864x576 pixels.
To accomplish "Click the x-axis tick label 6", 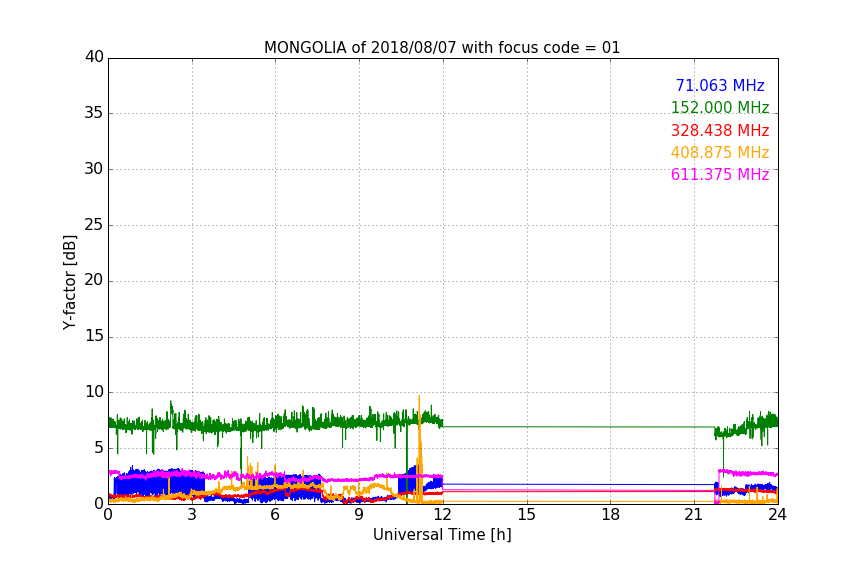I will pyautogui.click(x=276, y=515).
